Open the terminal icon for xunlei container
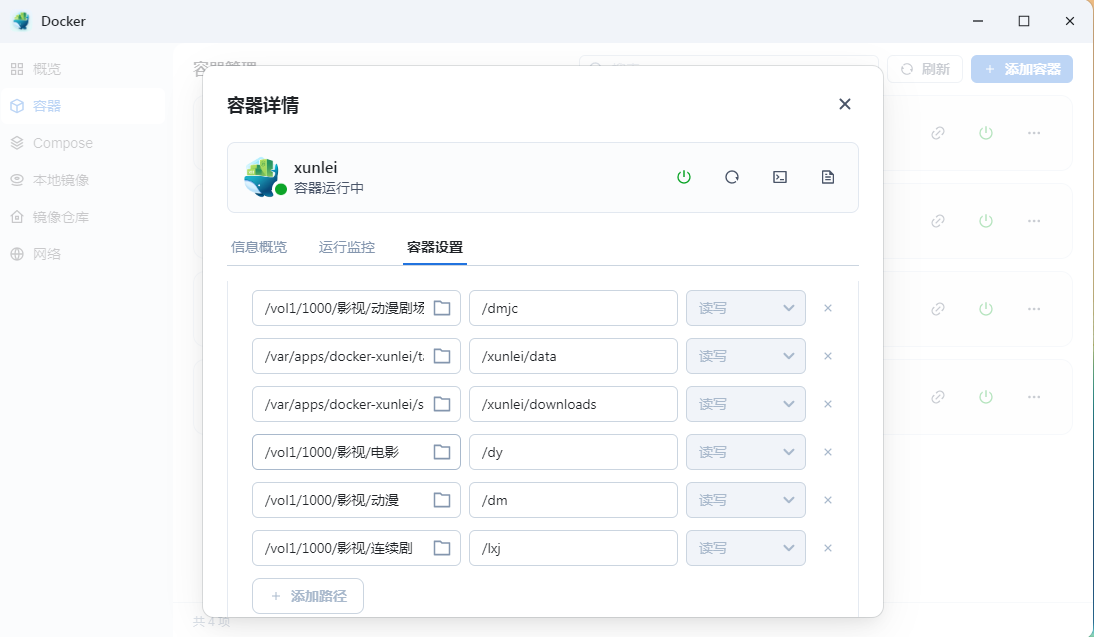 [780, 177]
